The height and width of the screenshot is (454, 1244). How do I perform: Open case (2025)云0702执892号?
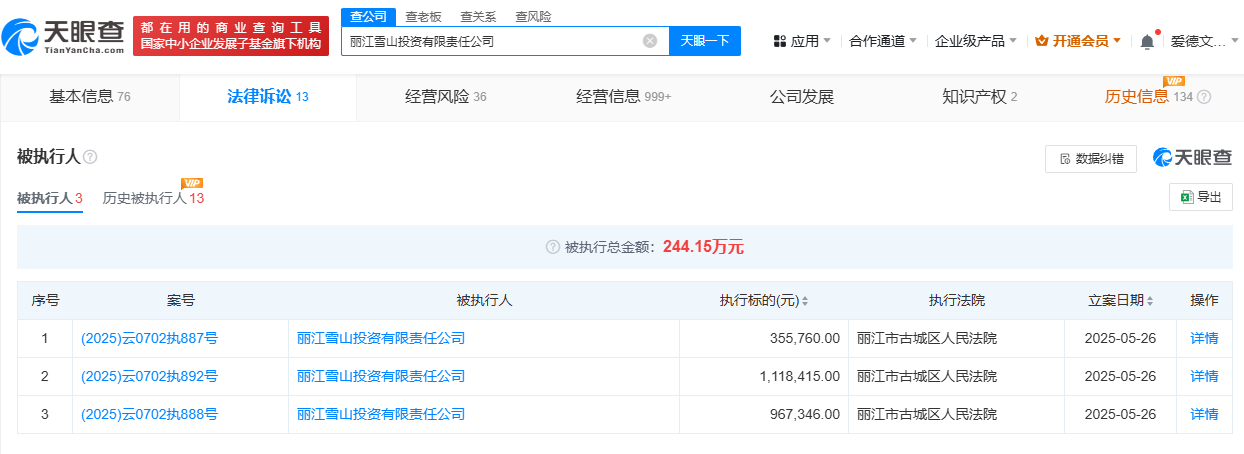(149, 376)
